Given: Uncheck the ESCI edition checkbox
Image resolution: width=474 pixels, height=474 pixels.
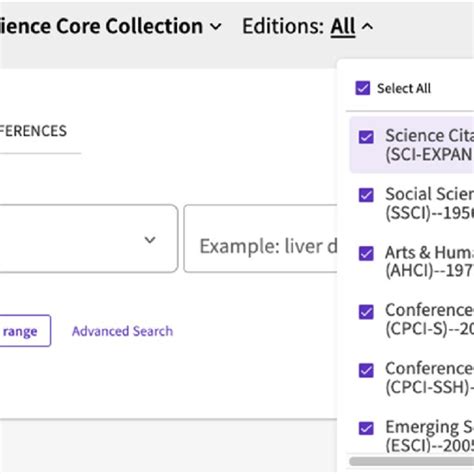Looking at the screenshot, I should click(366, 428).
